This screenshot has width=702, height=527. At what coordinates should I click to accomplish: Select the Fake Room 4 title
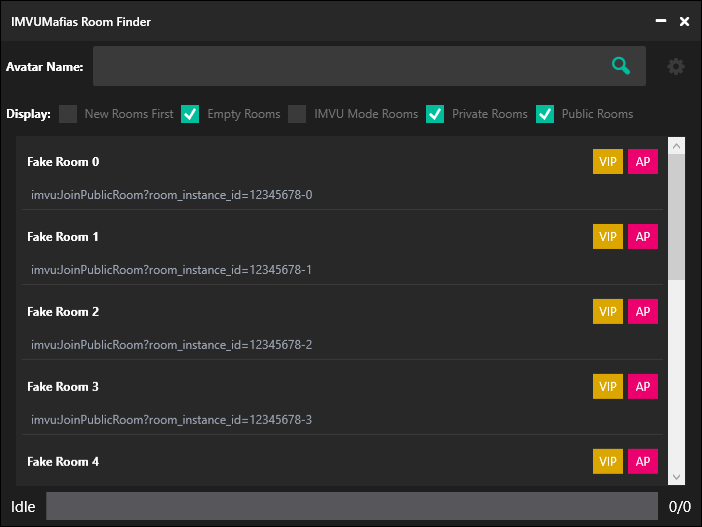pos(63,461)
